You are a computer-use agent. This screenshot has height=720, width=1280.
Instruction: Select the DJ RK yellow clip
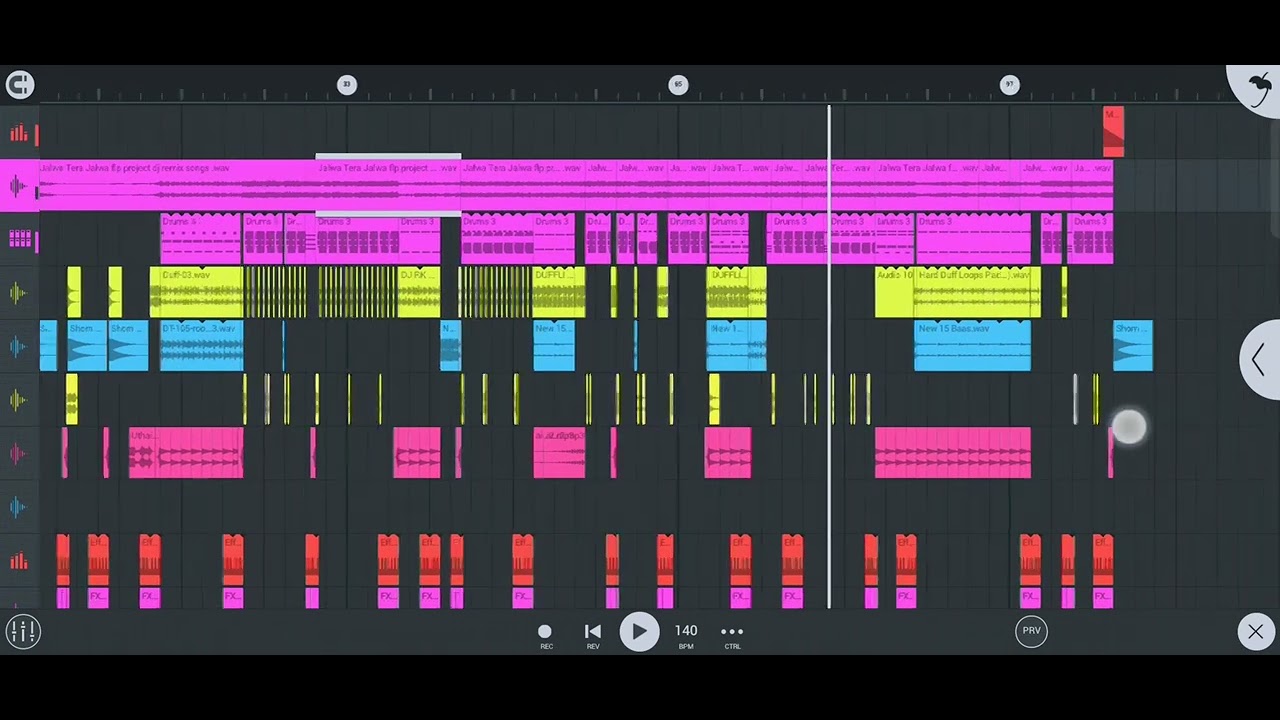tap(419, 292)
